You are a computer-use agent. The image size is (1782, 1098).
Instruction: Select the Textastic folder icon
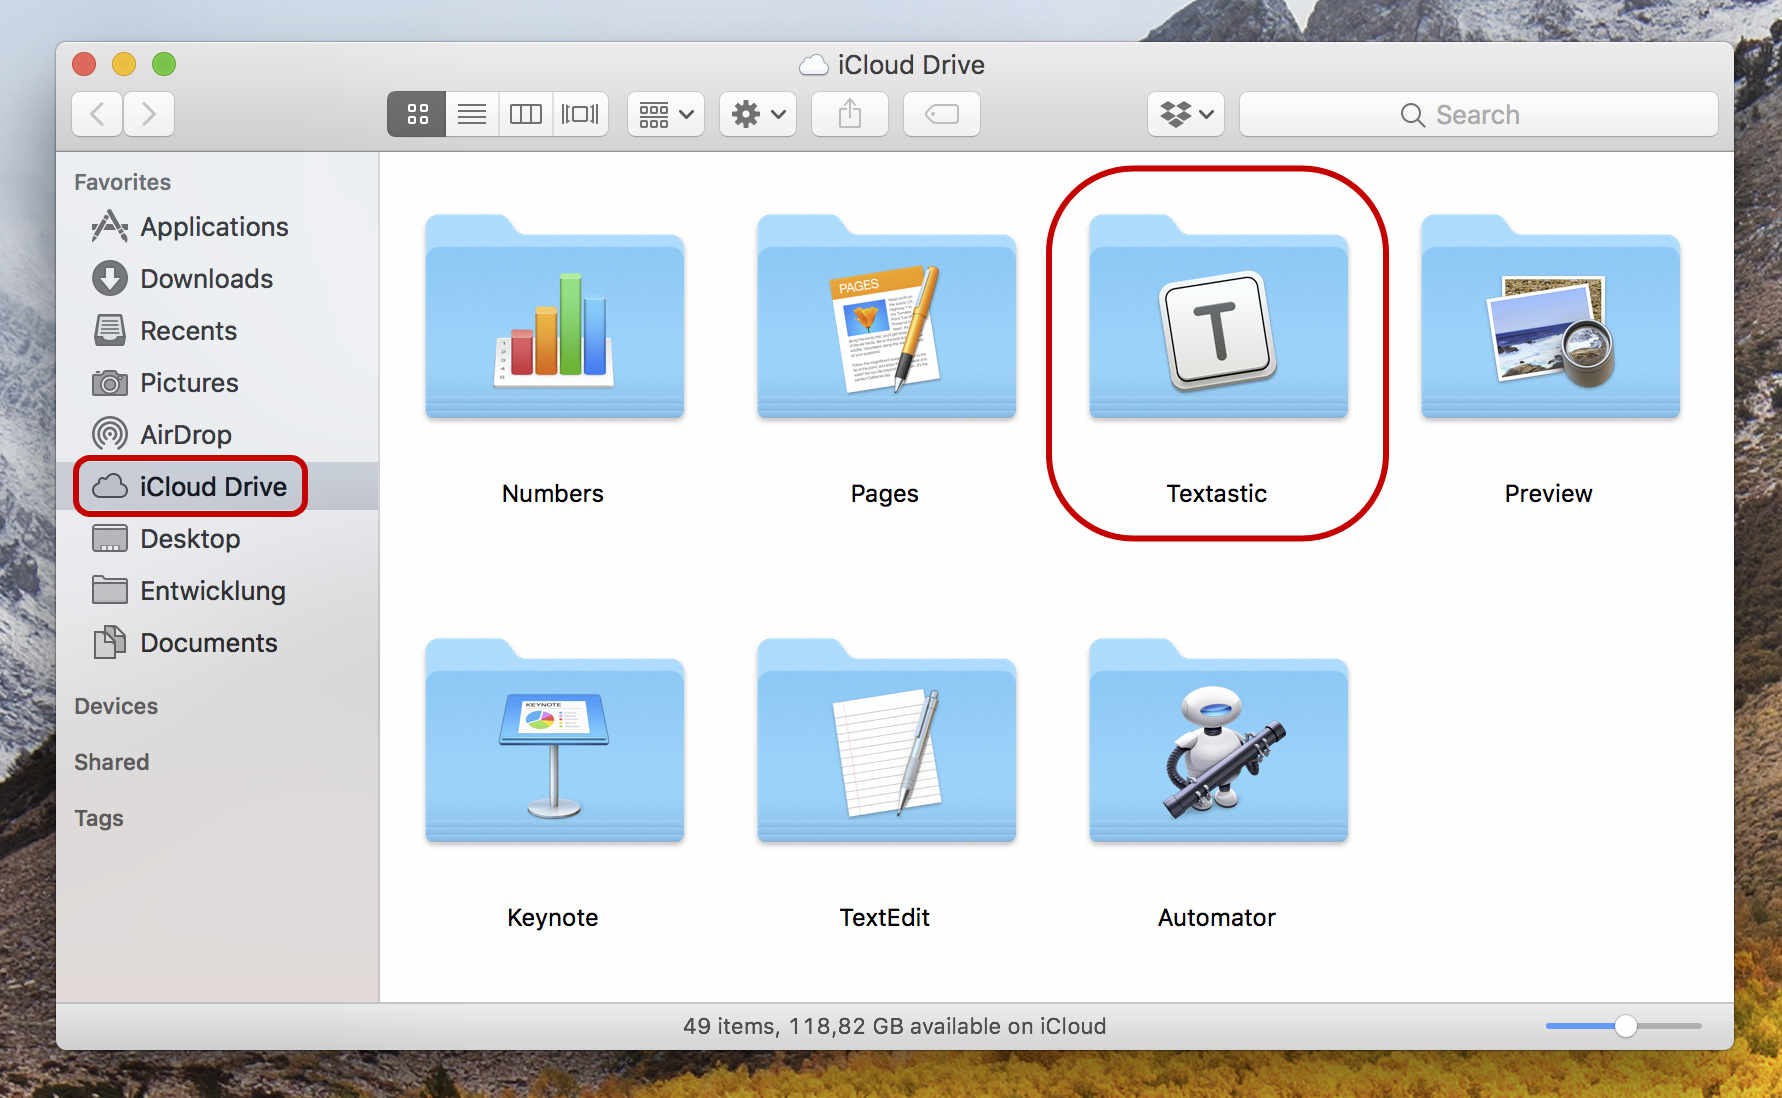(x=1218, y=316)
